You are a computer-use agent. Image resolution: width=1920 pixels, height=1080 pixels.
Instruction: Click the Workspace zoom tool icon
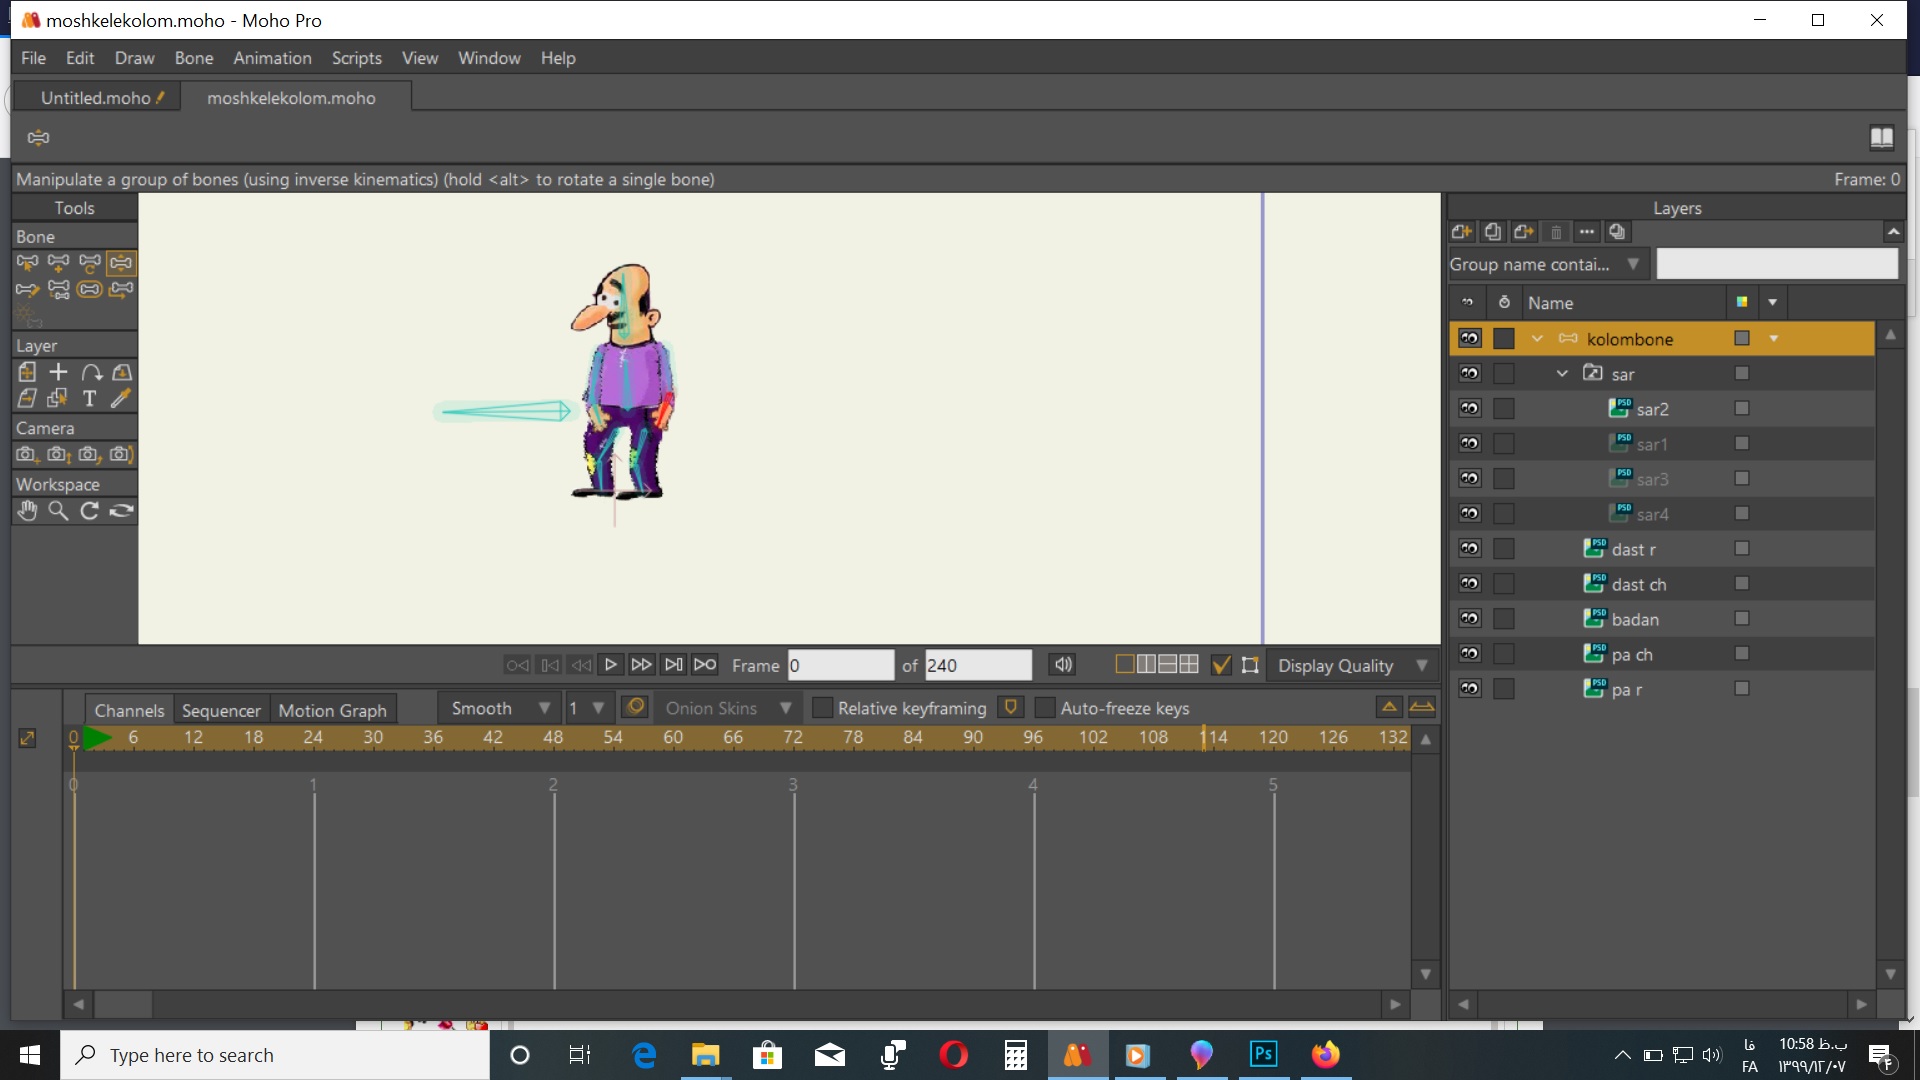pyautogui.click(x=58, y=512)
